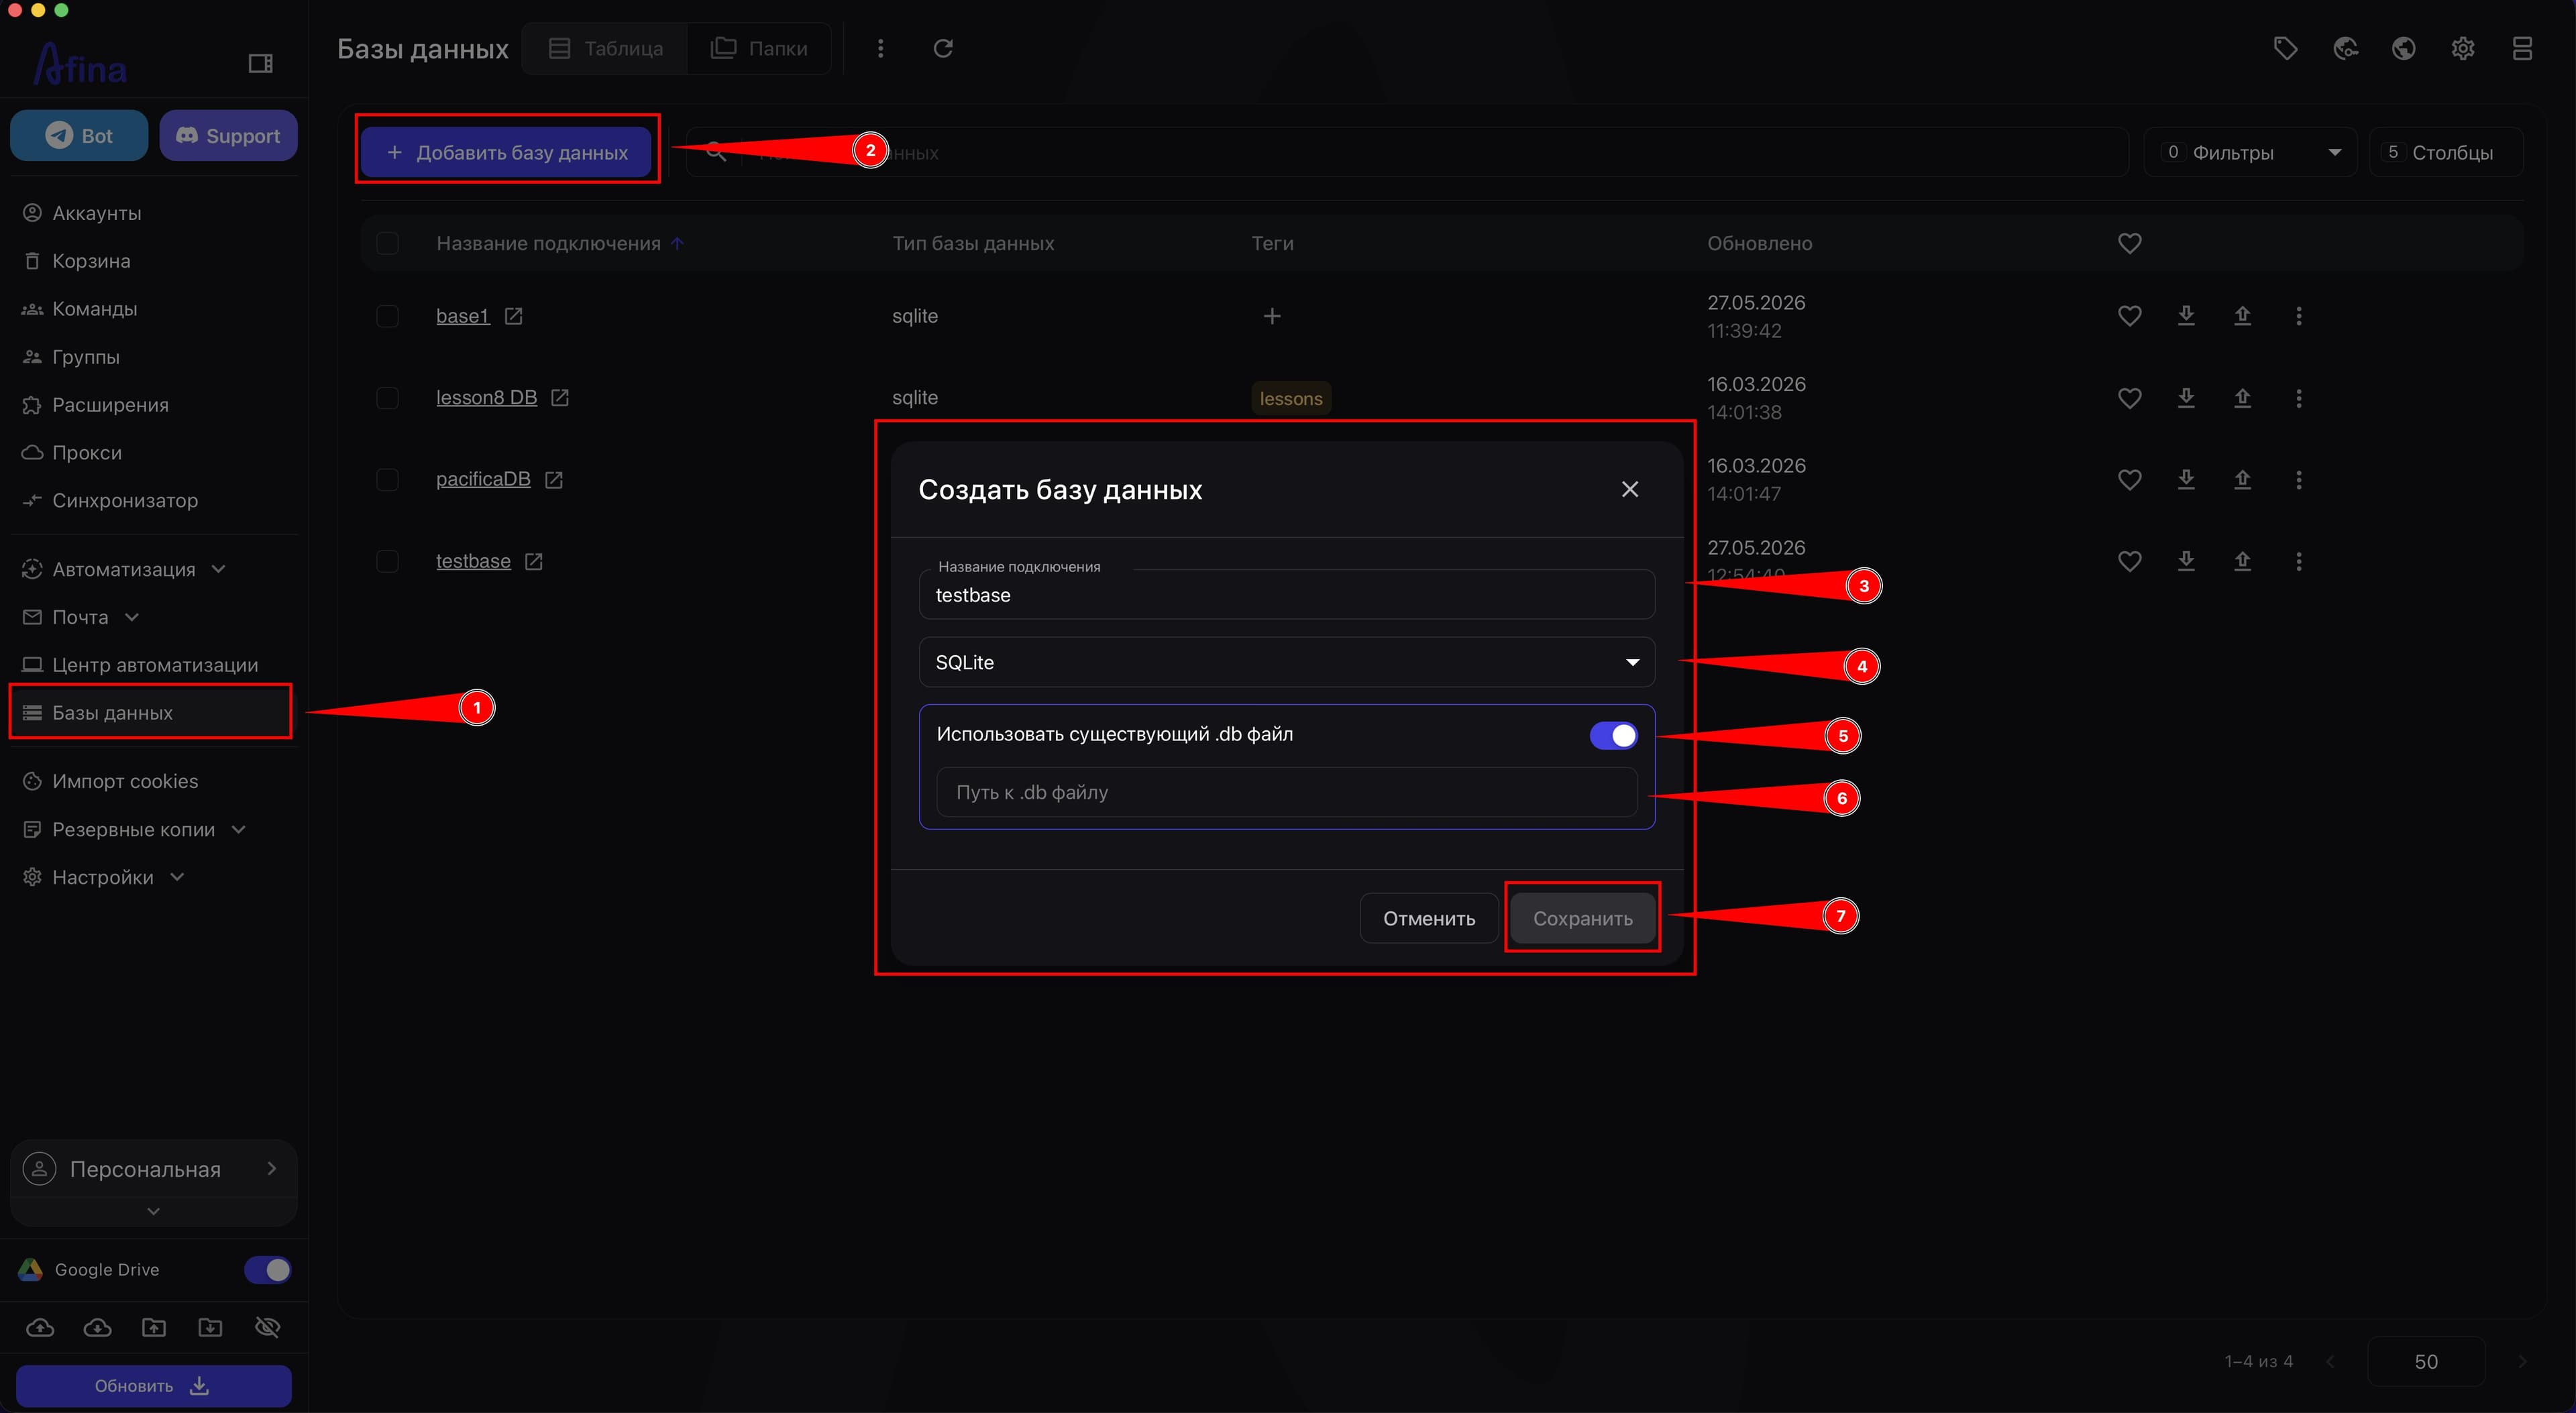Open the SQLite database type dropdown

(1286, 662)
